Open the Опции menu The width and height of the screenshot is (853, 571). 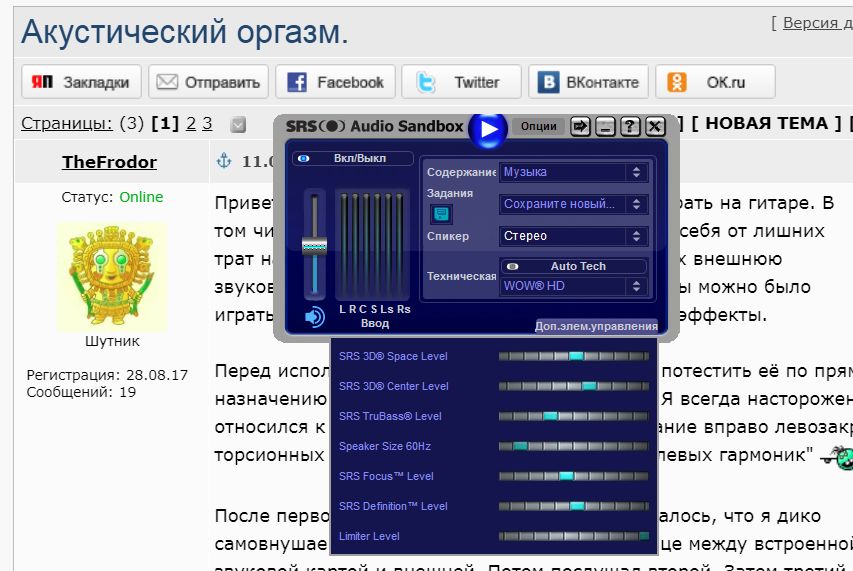point(539,126)
